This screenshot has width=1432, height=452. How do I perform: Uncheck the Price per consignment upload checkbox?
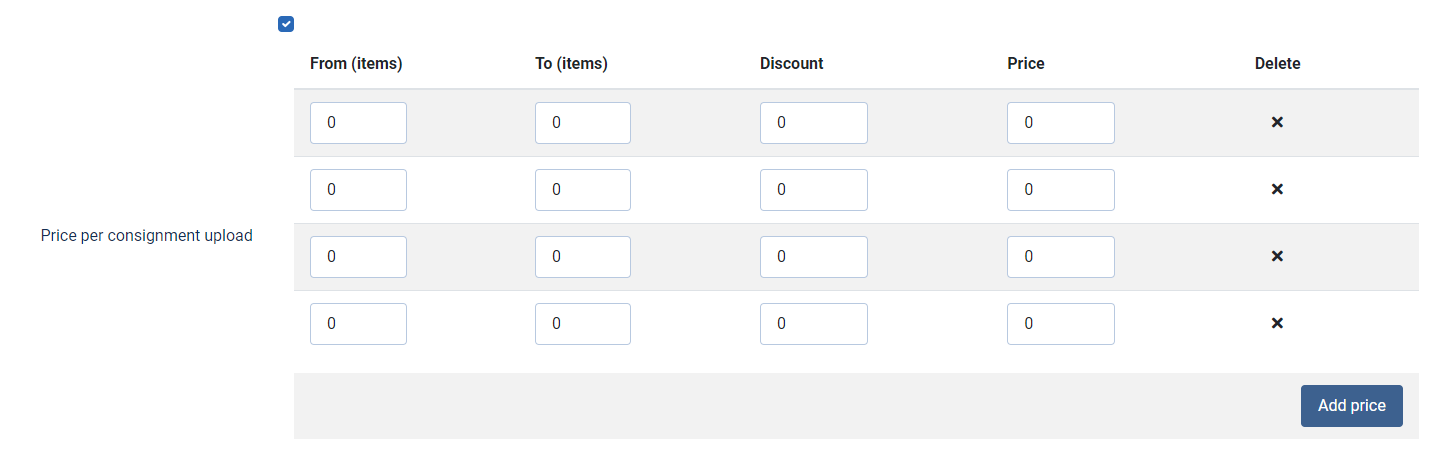click(286, 24)
